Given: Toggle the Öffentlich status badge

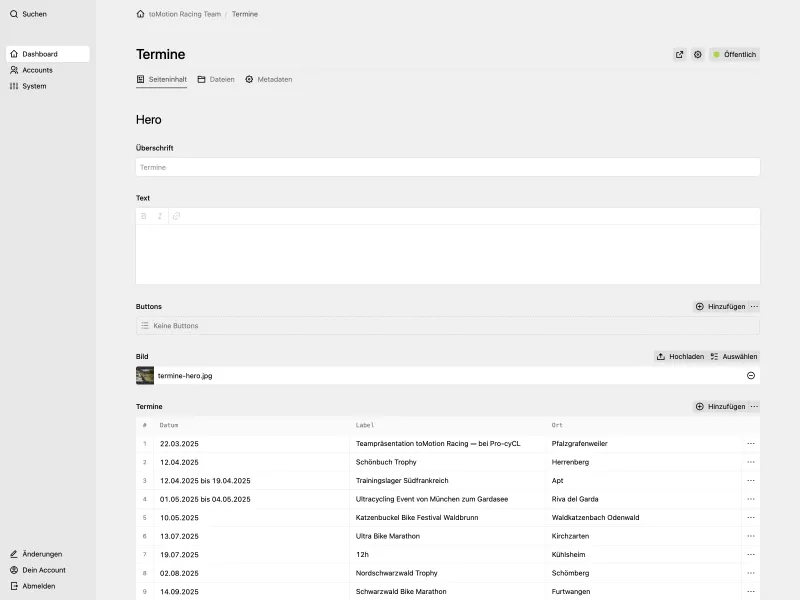Looking at the screenshot, I should [x=736, y=54].
